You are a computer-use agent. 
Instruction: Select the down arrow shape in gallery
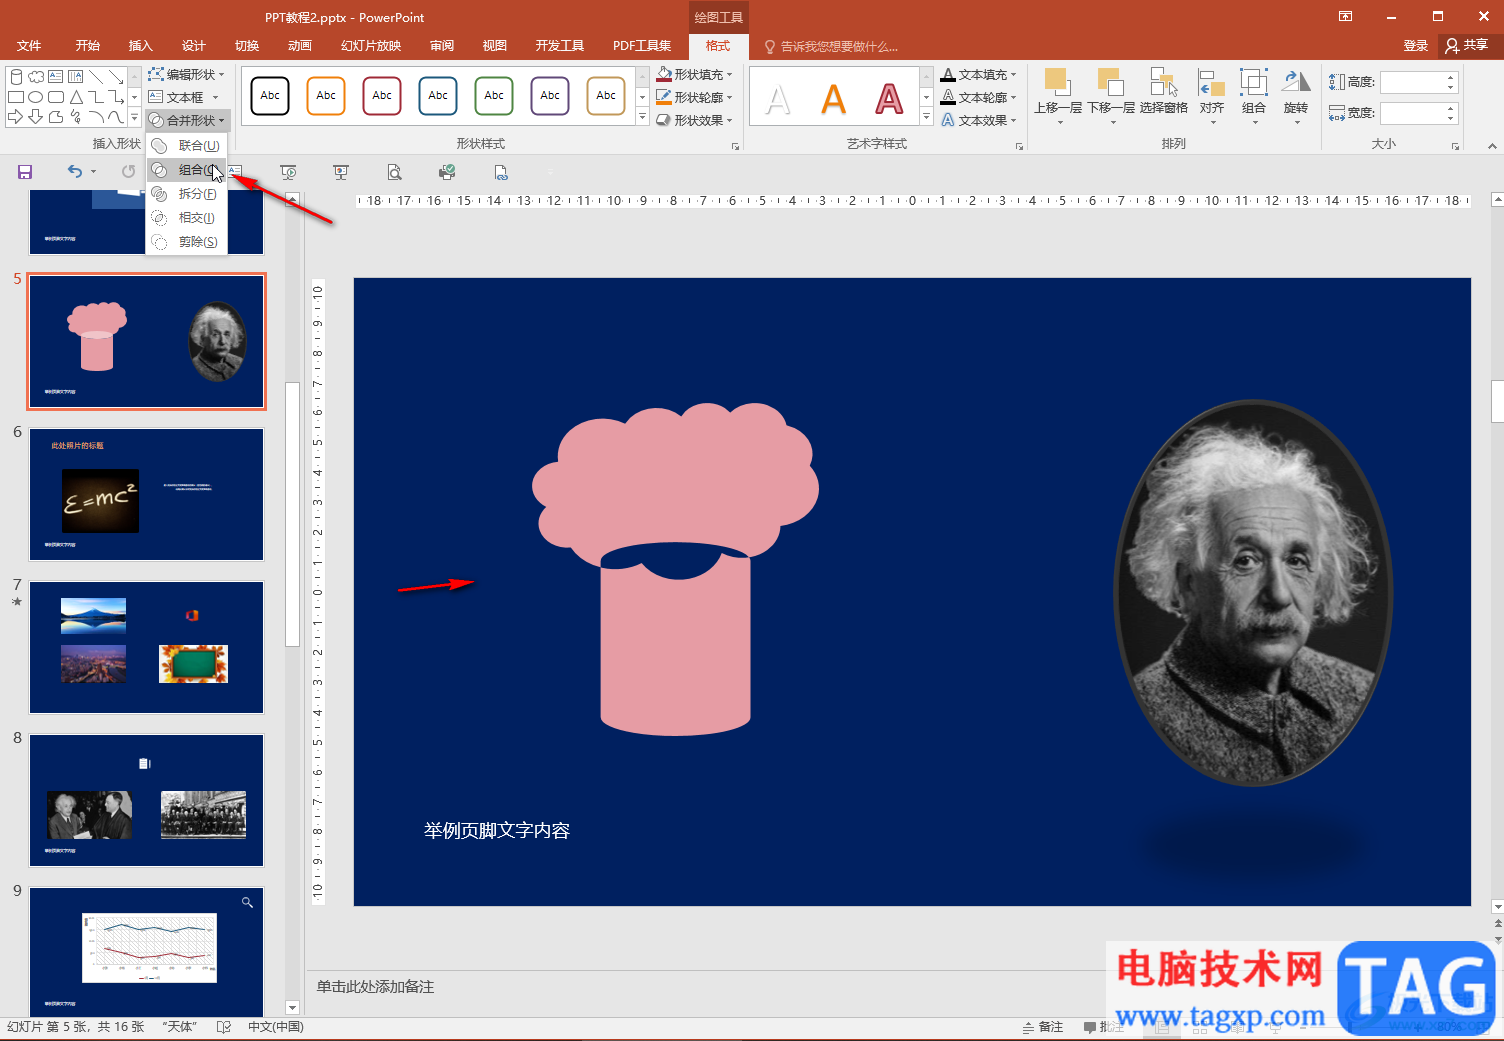[x=36, y=117]
